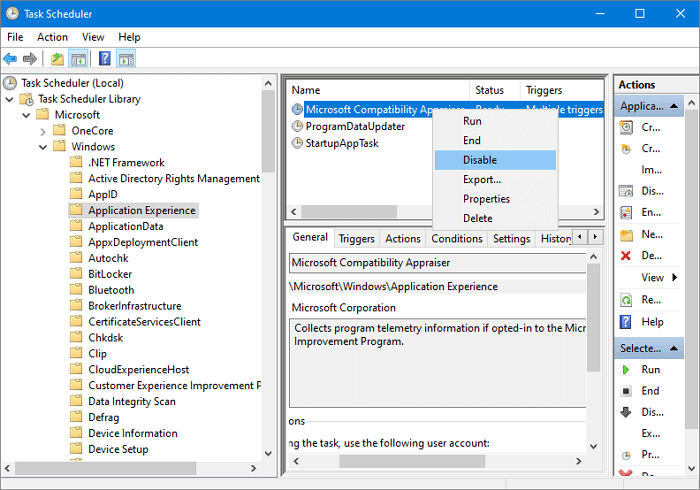This screenshot has width=700, height=490.
Task: Switch to the Triggers tab
Action: (356, 239)
